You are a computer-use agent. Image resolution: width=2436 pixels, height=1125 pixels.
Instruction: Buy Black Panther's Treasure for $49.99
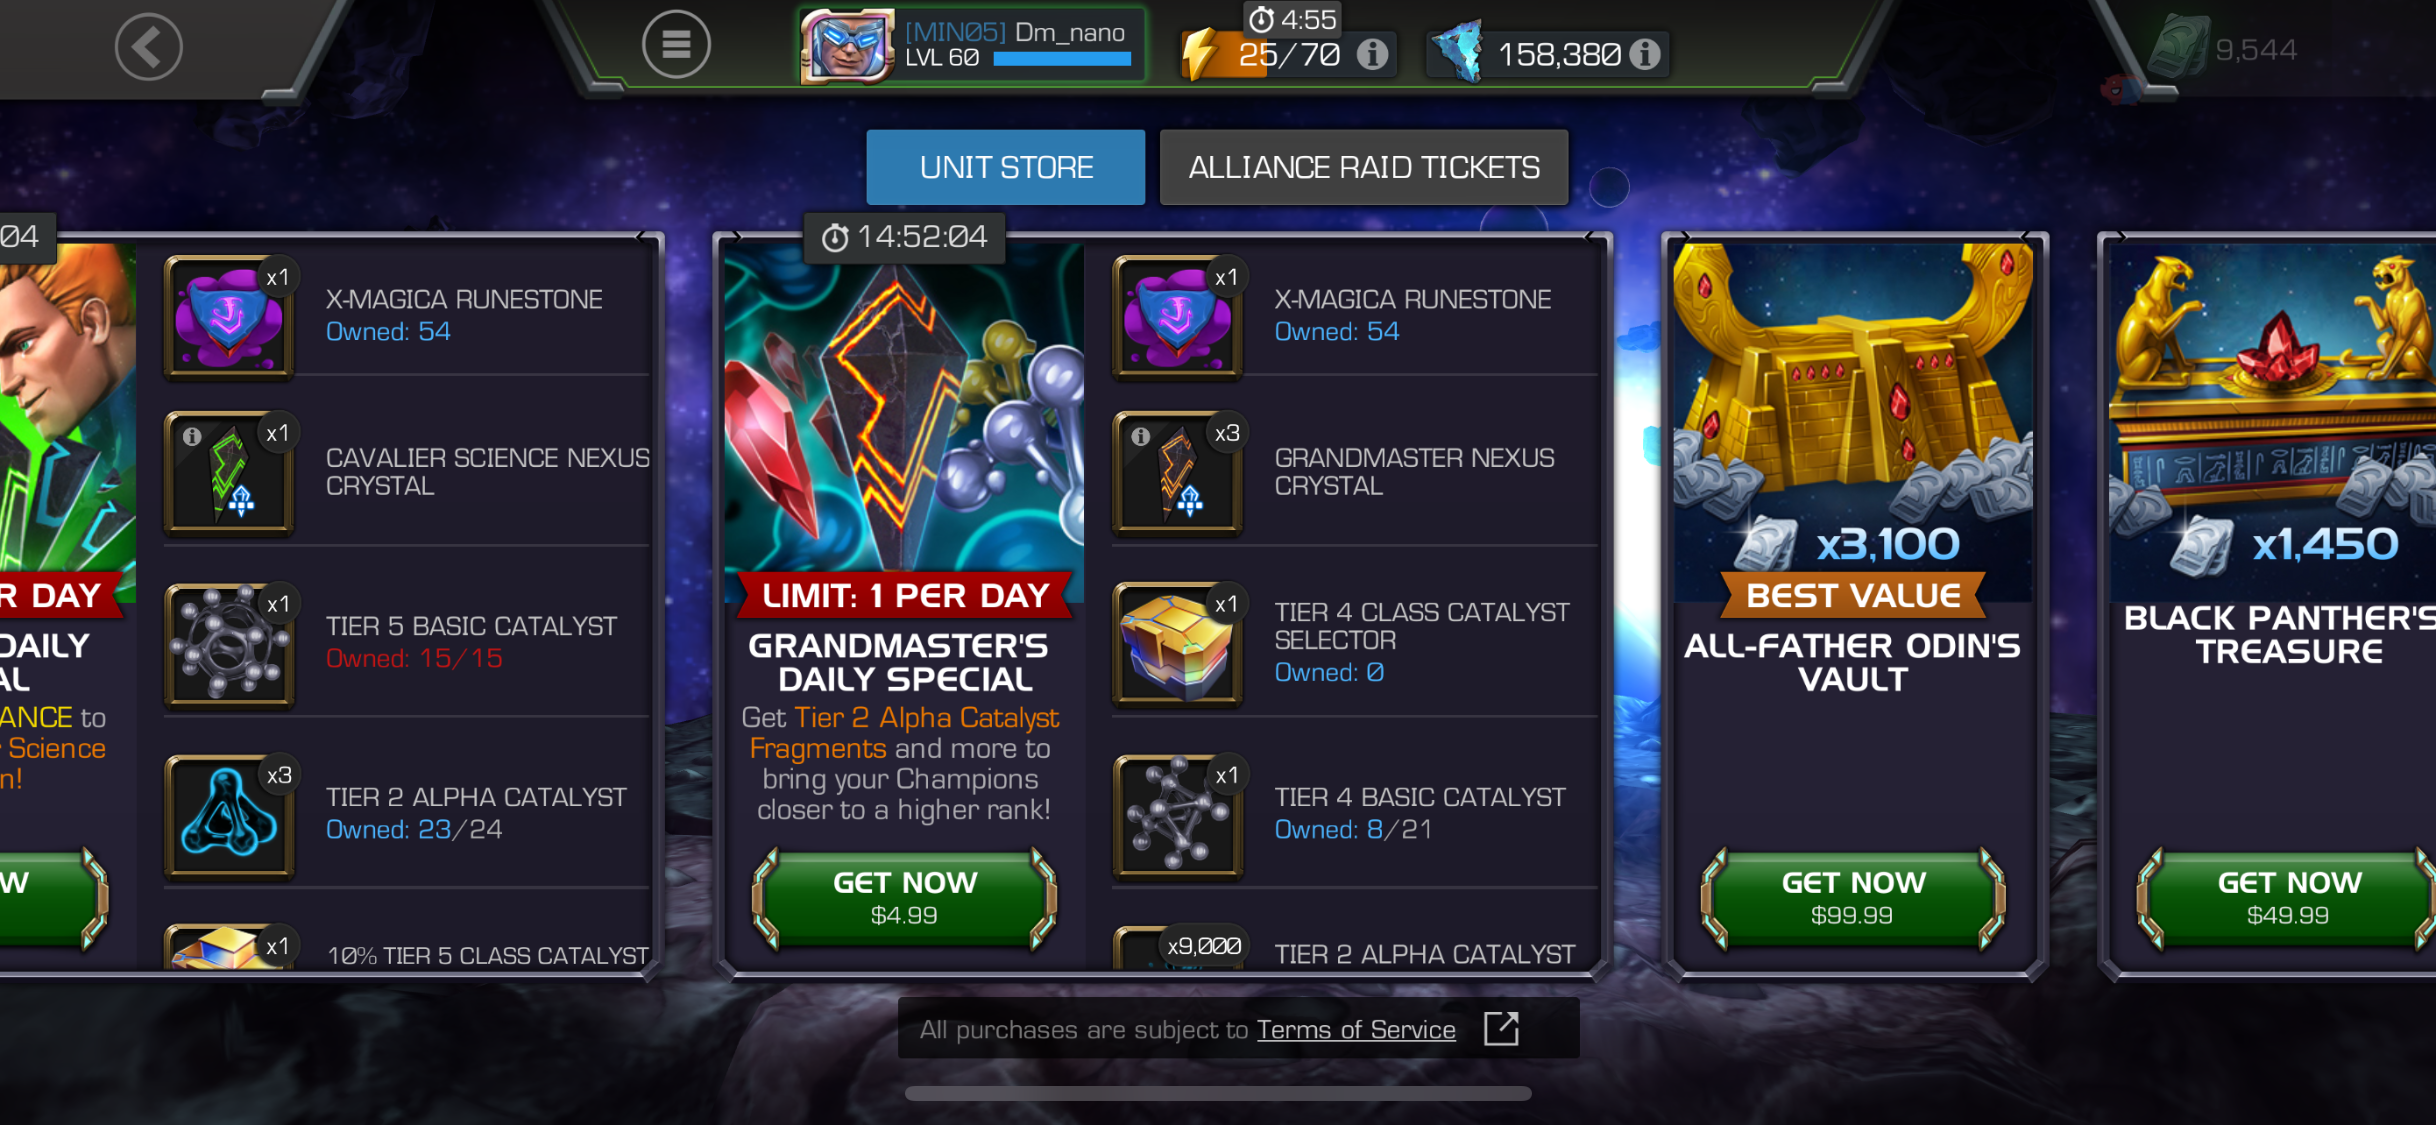click(x=2289, y=897)
